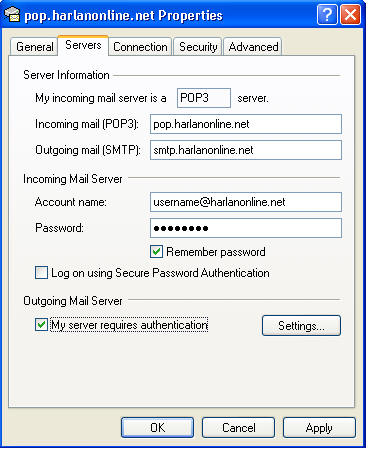Open the Connection tab
Viewport: 369px width, 451px height.
[x=140, y=47]
